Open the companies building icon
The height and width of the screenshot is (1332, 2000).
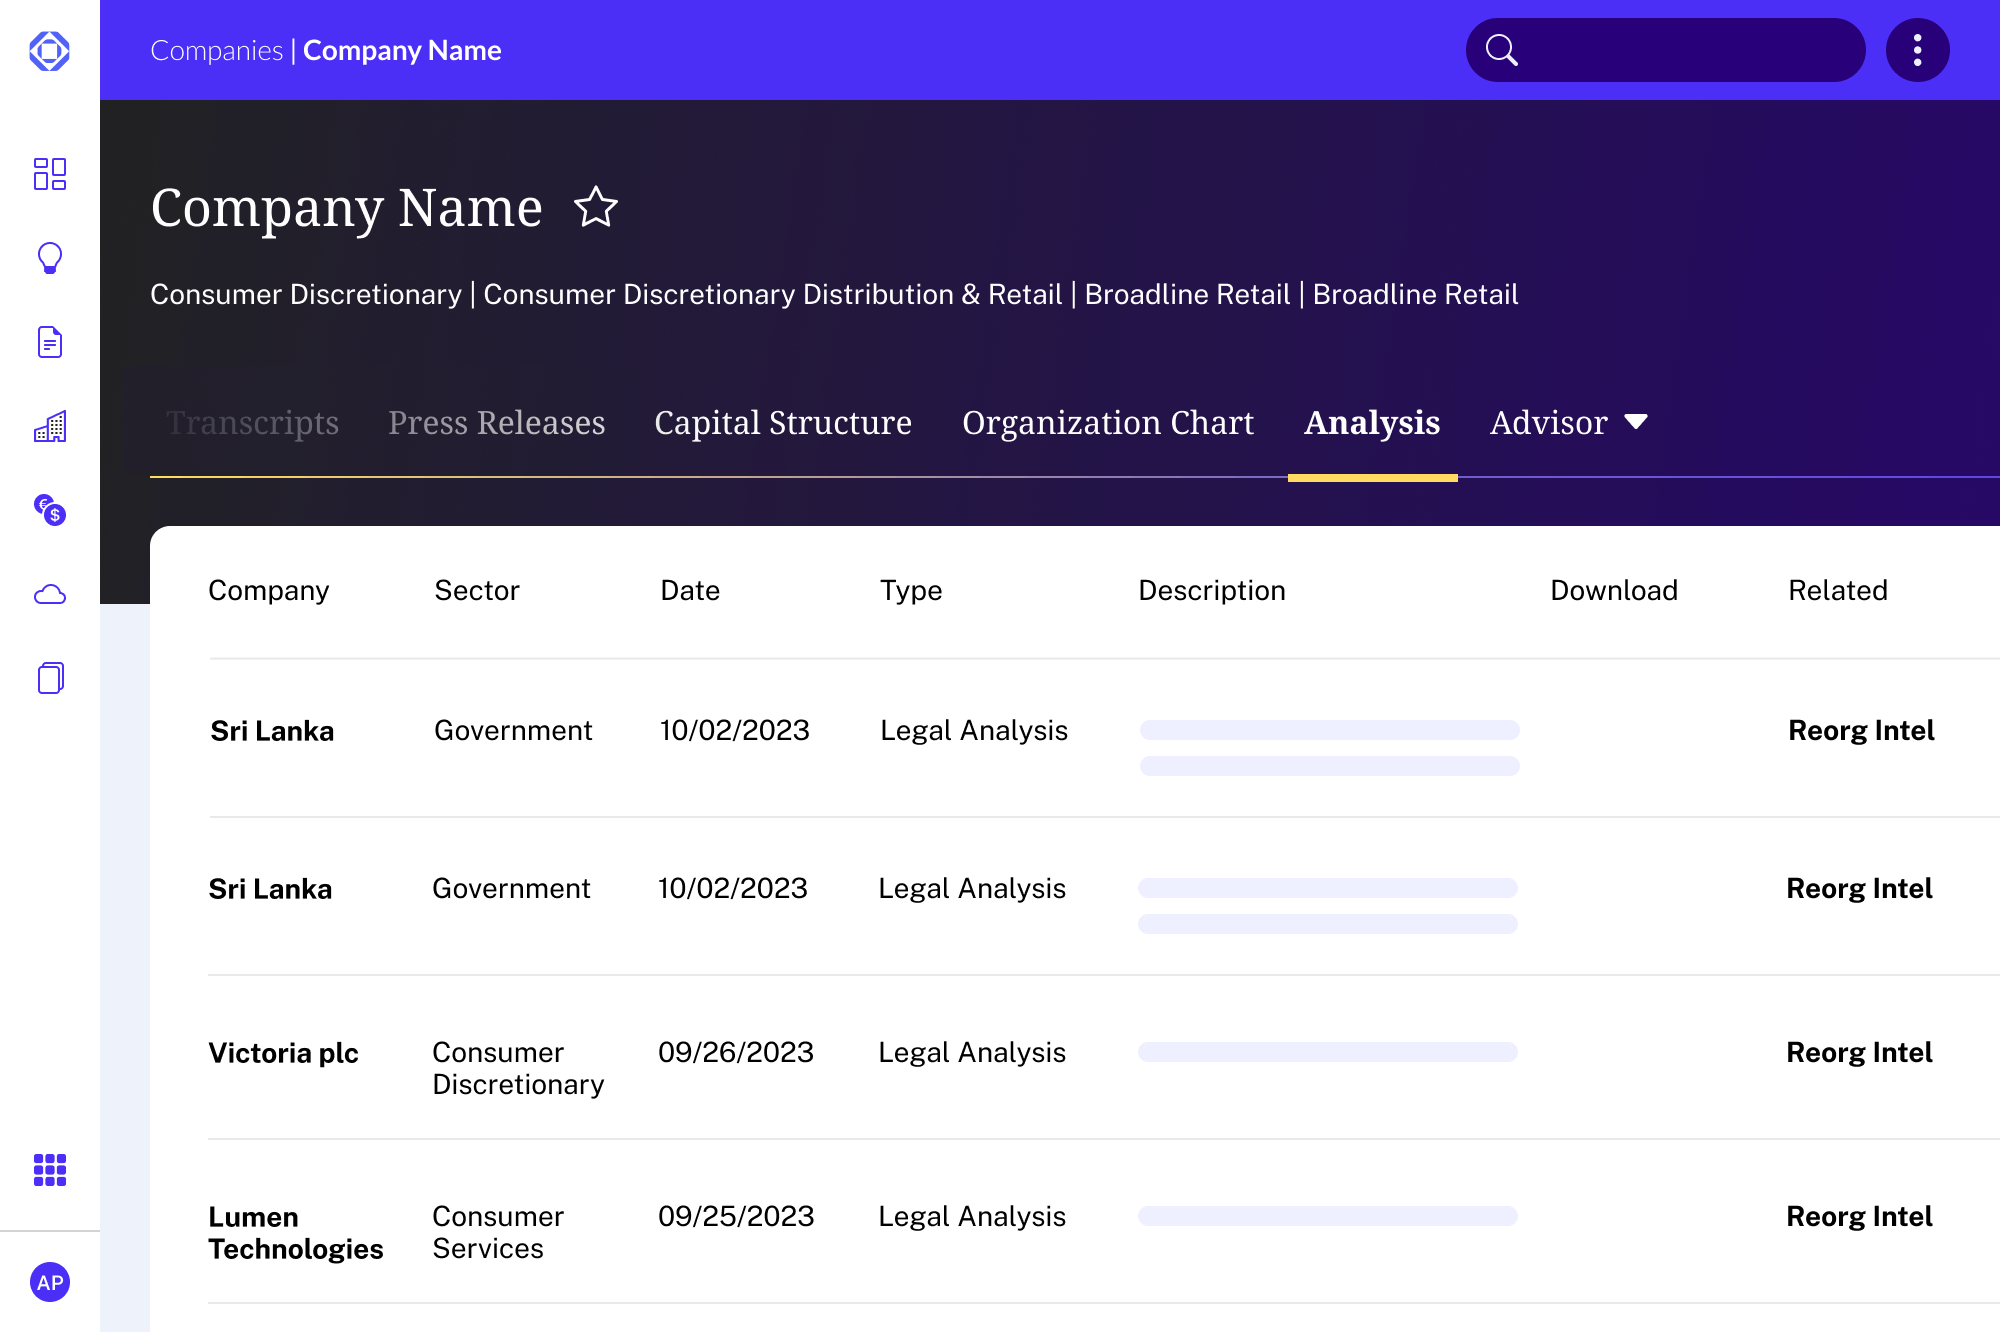point(49,427)
